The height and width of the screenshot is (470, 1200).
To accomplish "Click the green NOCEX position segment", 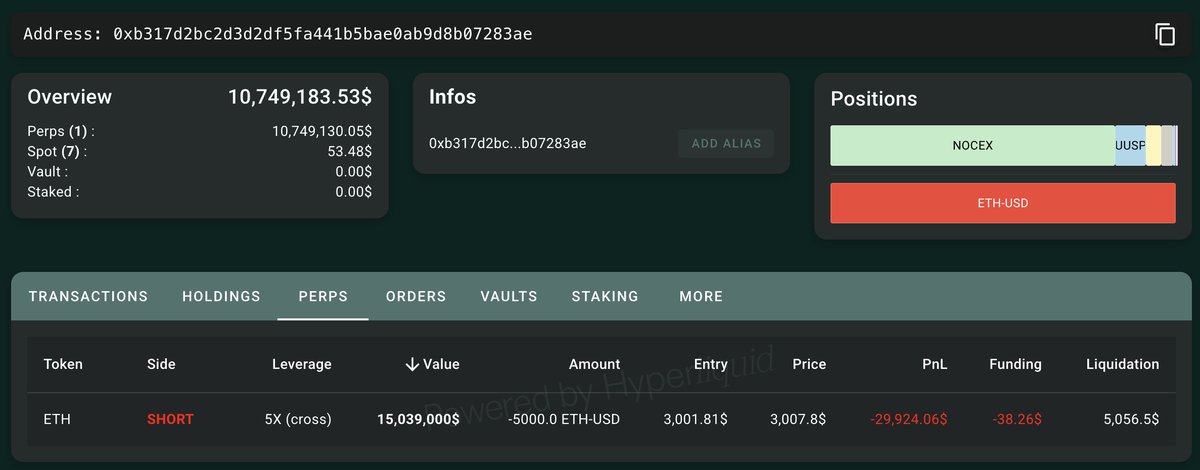I will pos(972,145).
